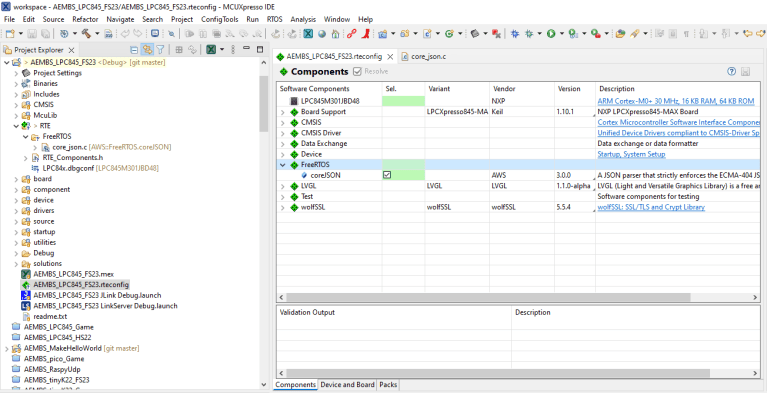Open the Startup, System Setup link
The image size is (767, 393).
(631, 154)
